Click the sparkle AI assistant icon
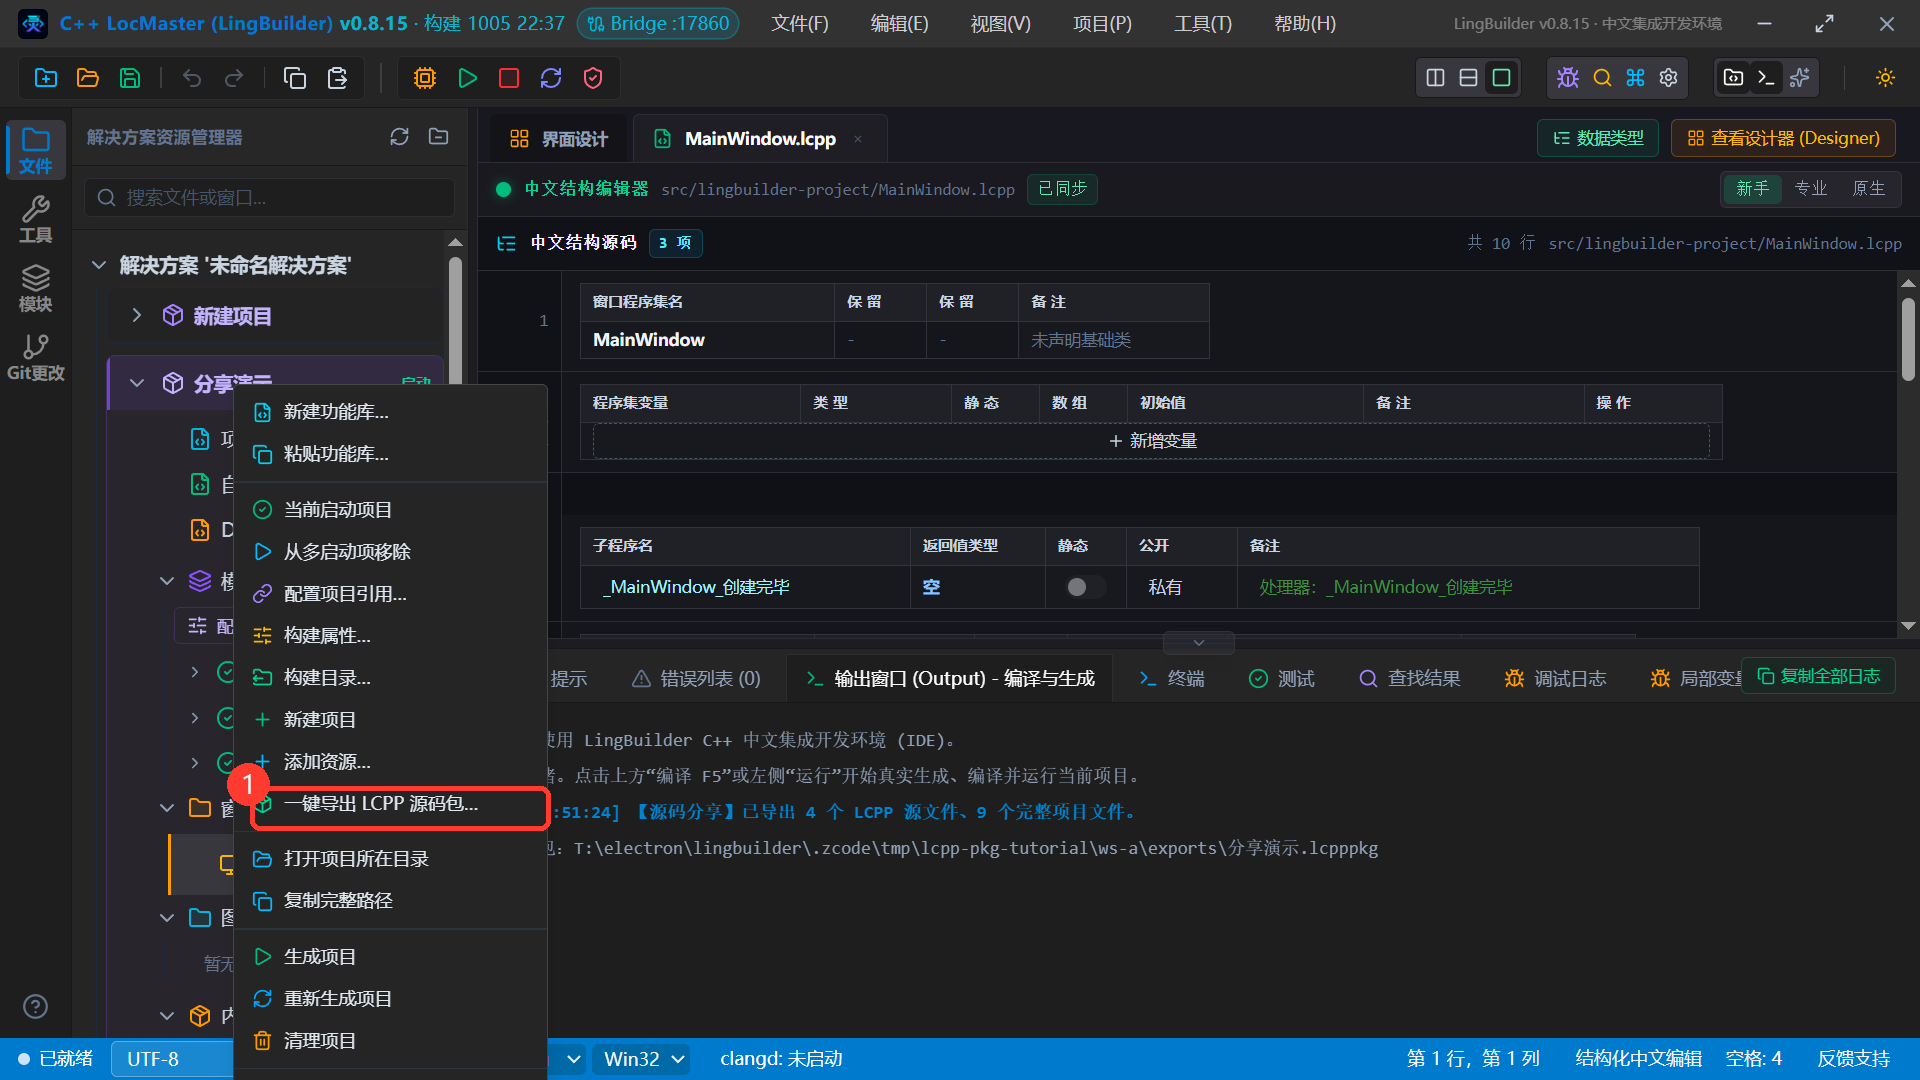Viewport: 1920px width, 1080px height. [x=1800, y=78]
